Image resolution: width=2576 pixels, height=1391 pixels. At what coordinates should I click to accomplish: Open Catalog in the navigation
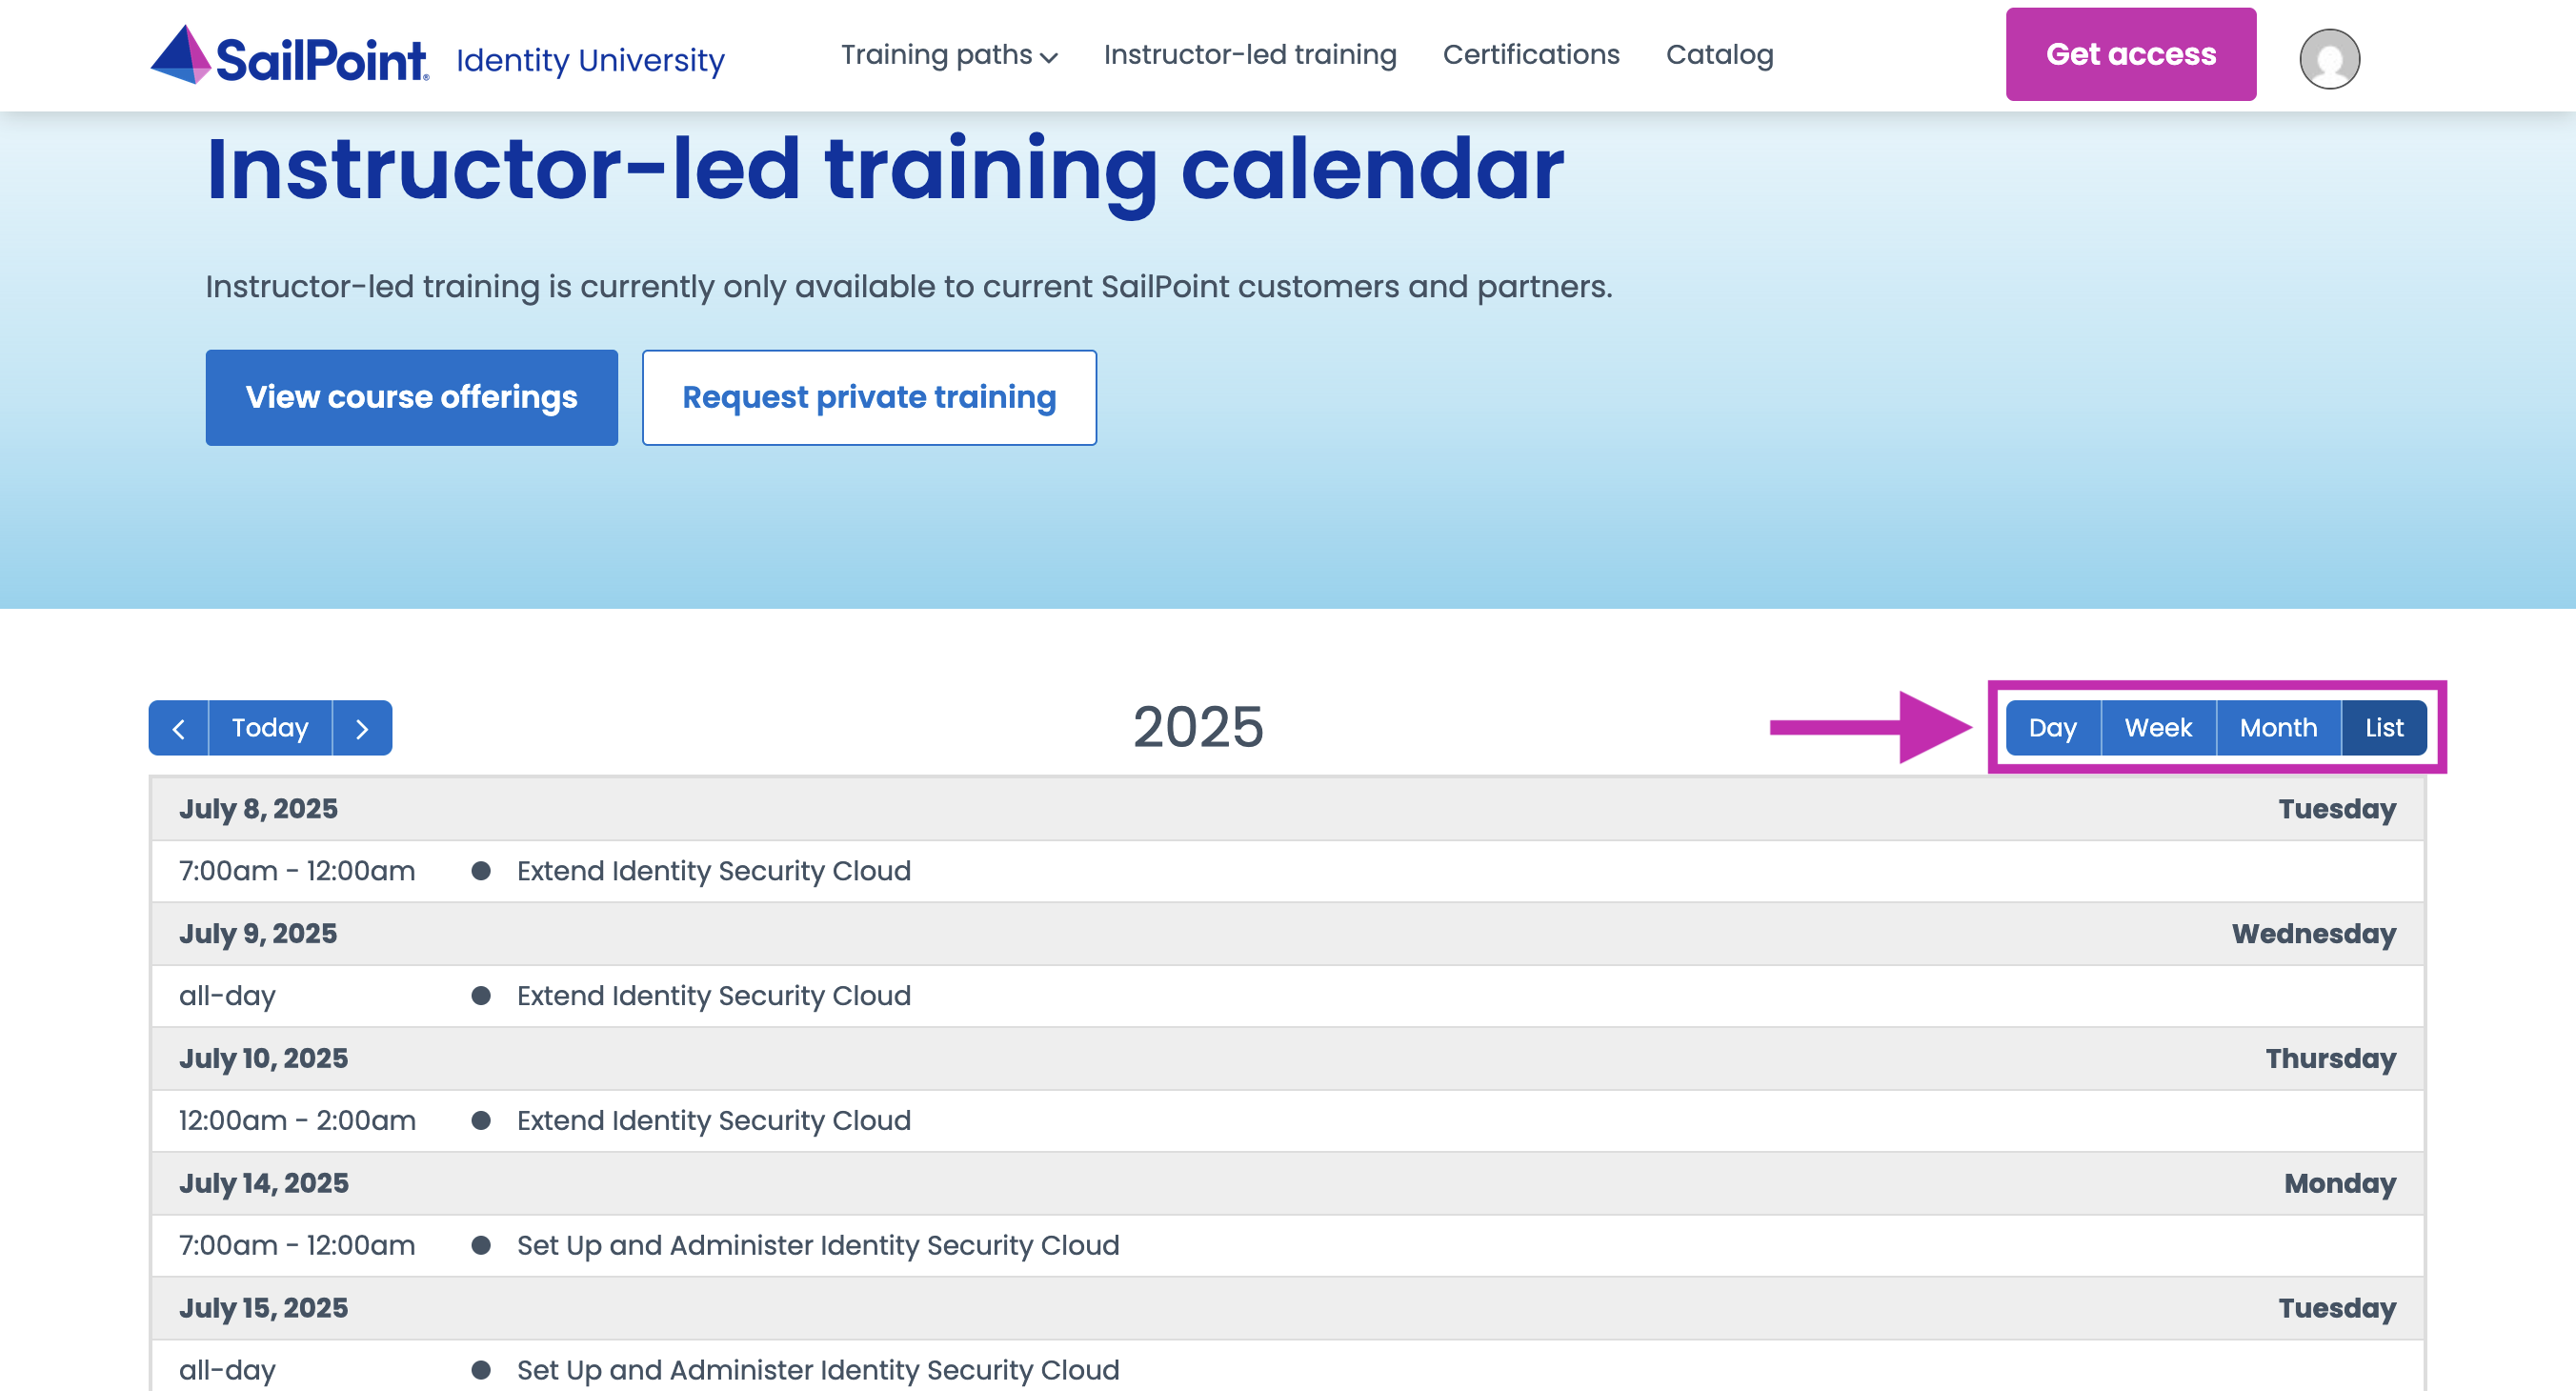pyautogui.click(x=1719, y=55)
